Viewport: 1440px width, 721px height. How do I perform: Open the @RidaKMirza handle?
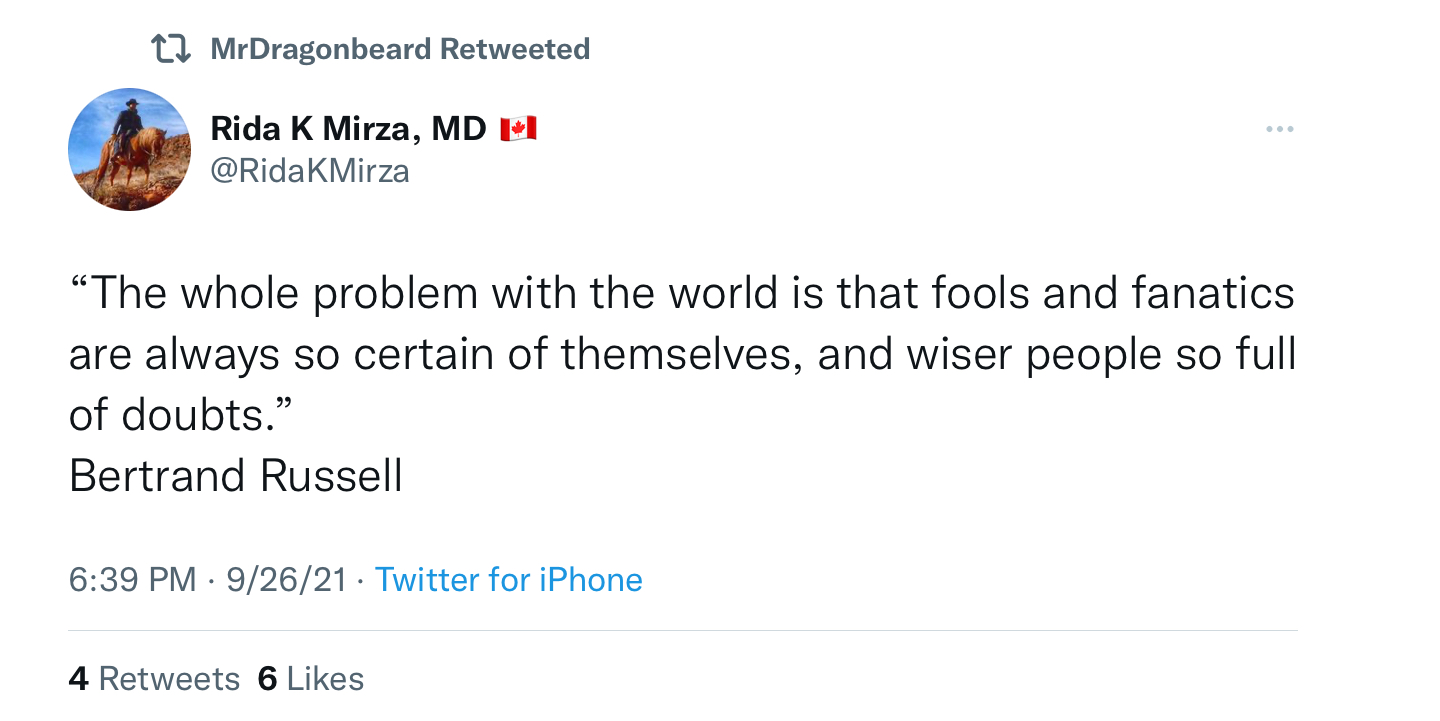[x=310, y=171]
